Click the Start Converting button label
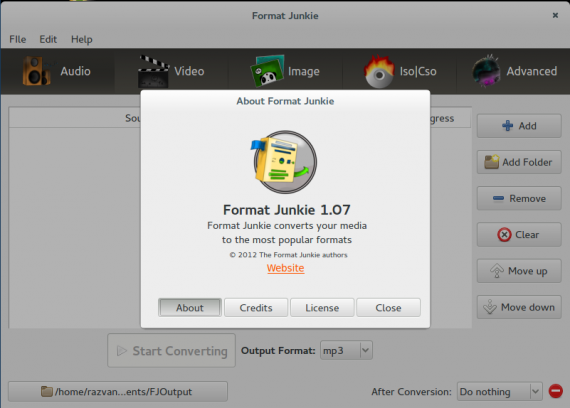Image resolution: width=570 pixels, height=408 pixels. coord(180,351)
